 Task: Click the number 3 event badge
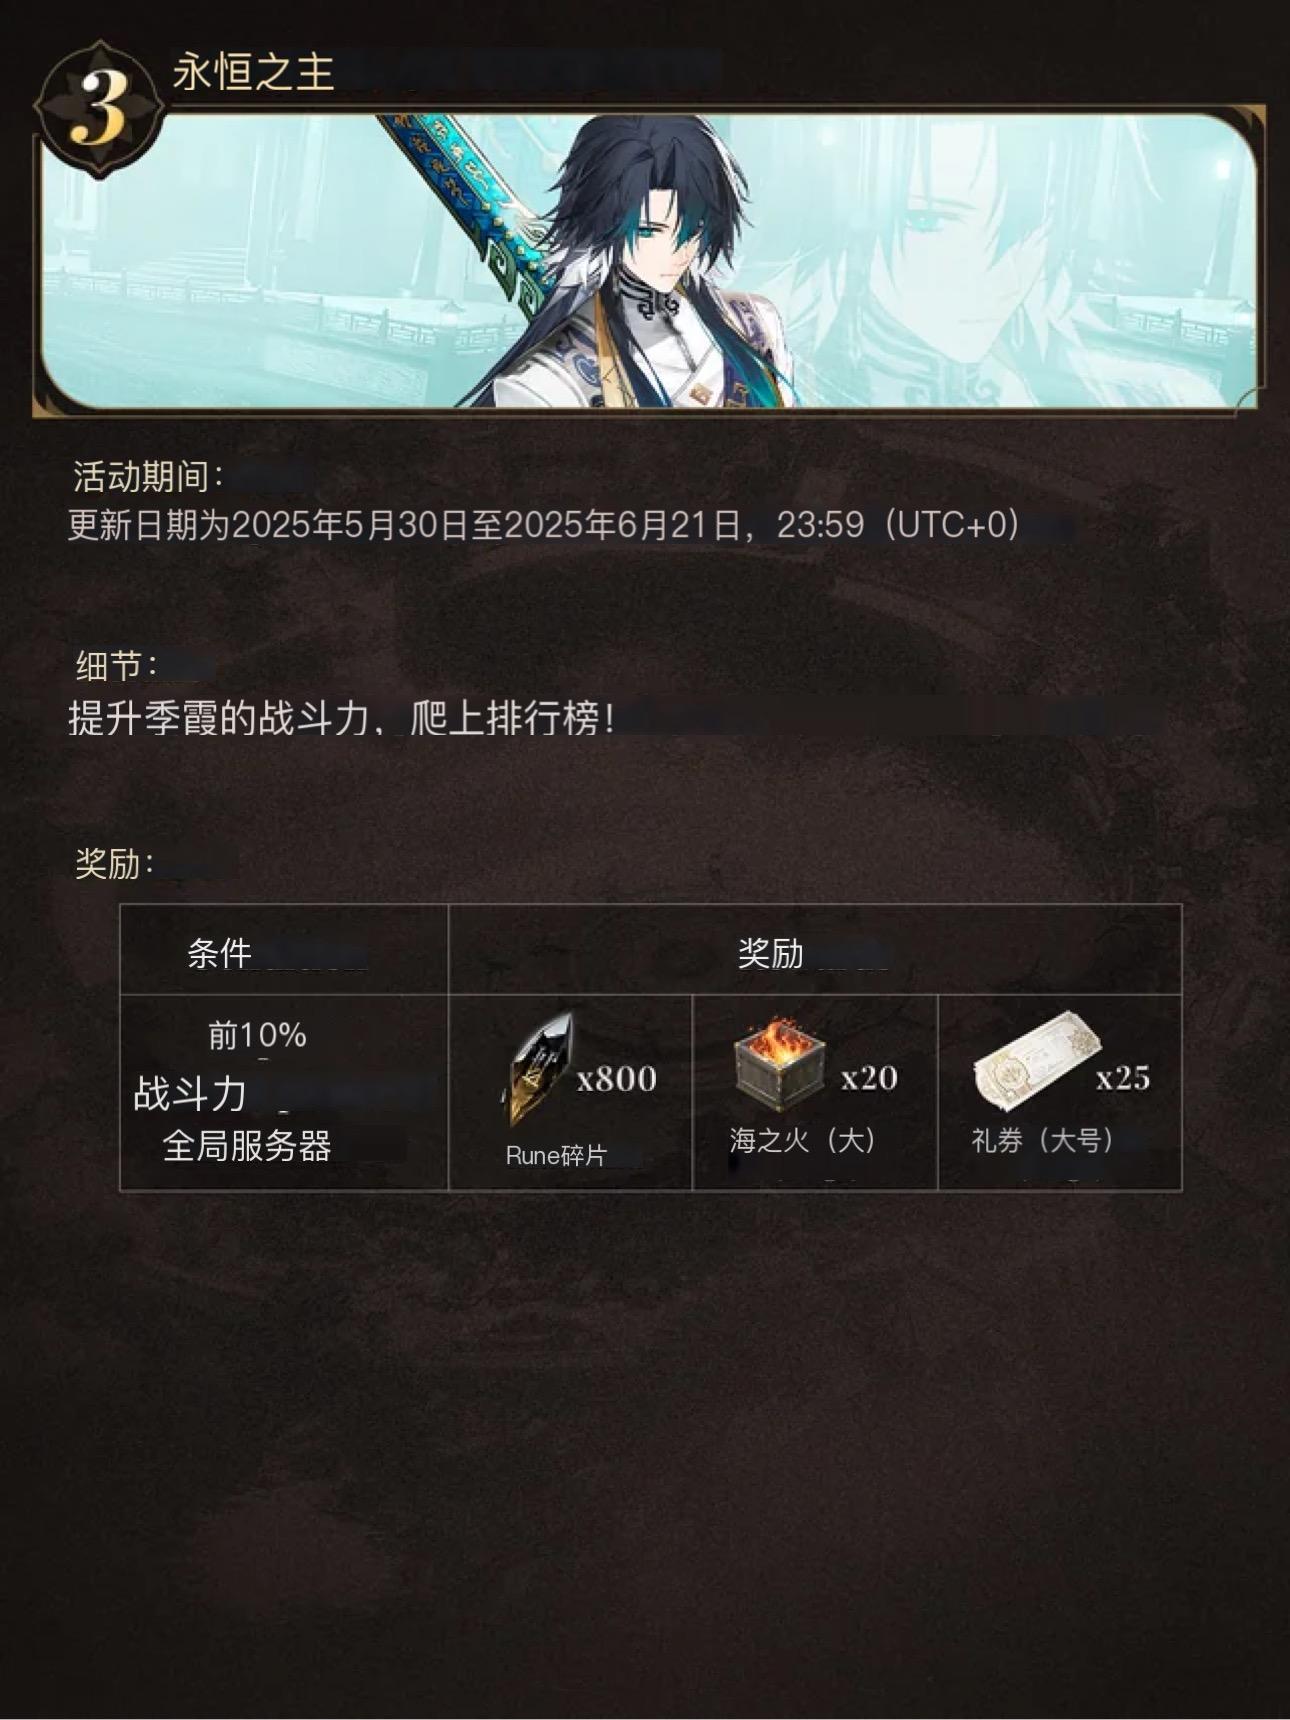98,109
